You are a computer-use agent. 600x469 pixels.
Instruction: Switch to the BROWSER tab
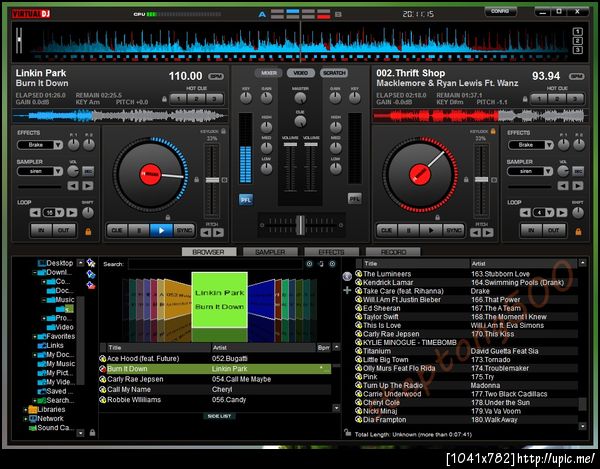pyautogui.click(x=209, y=252)
